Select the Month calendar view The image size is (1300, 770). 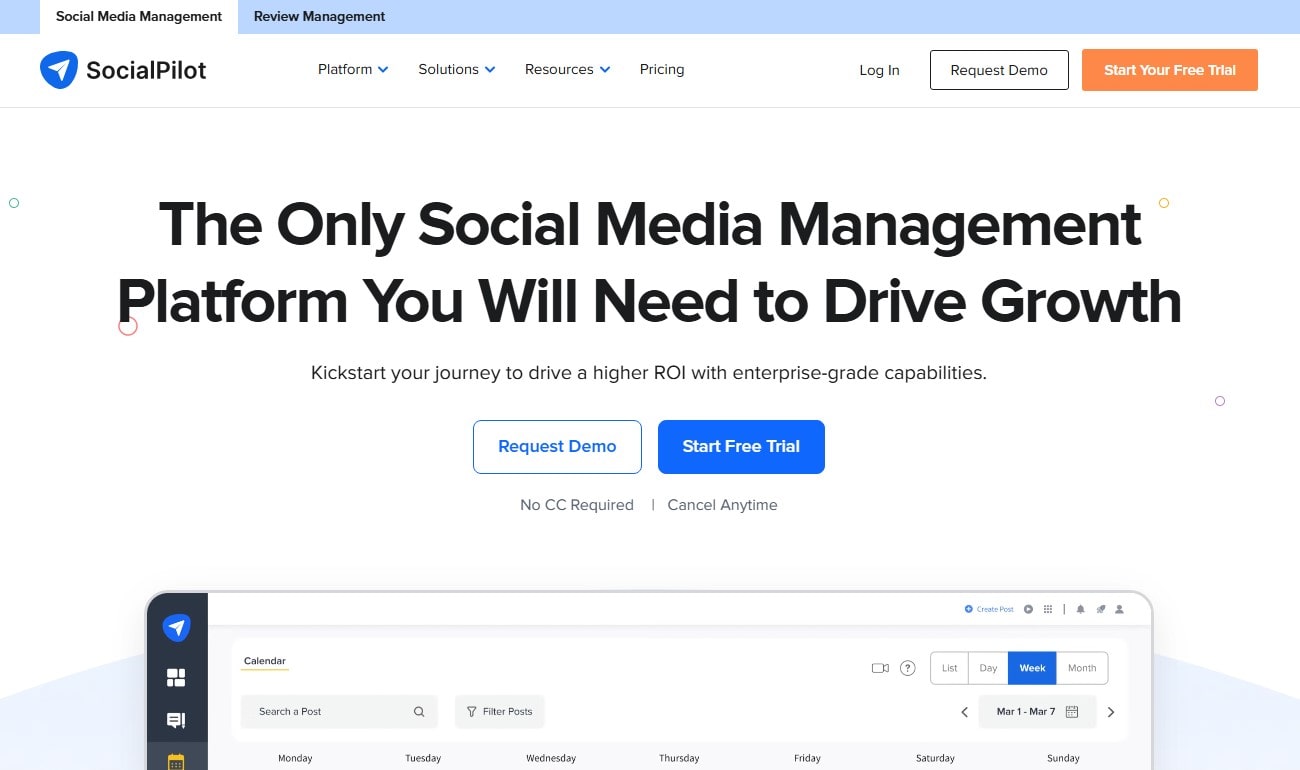click(x=1082, y=668)
